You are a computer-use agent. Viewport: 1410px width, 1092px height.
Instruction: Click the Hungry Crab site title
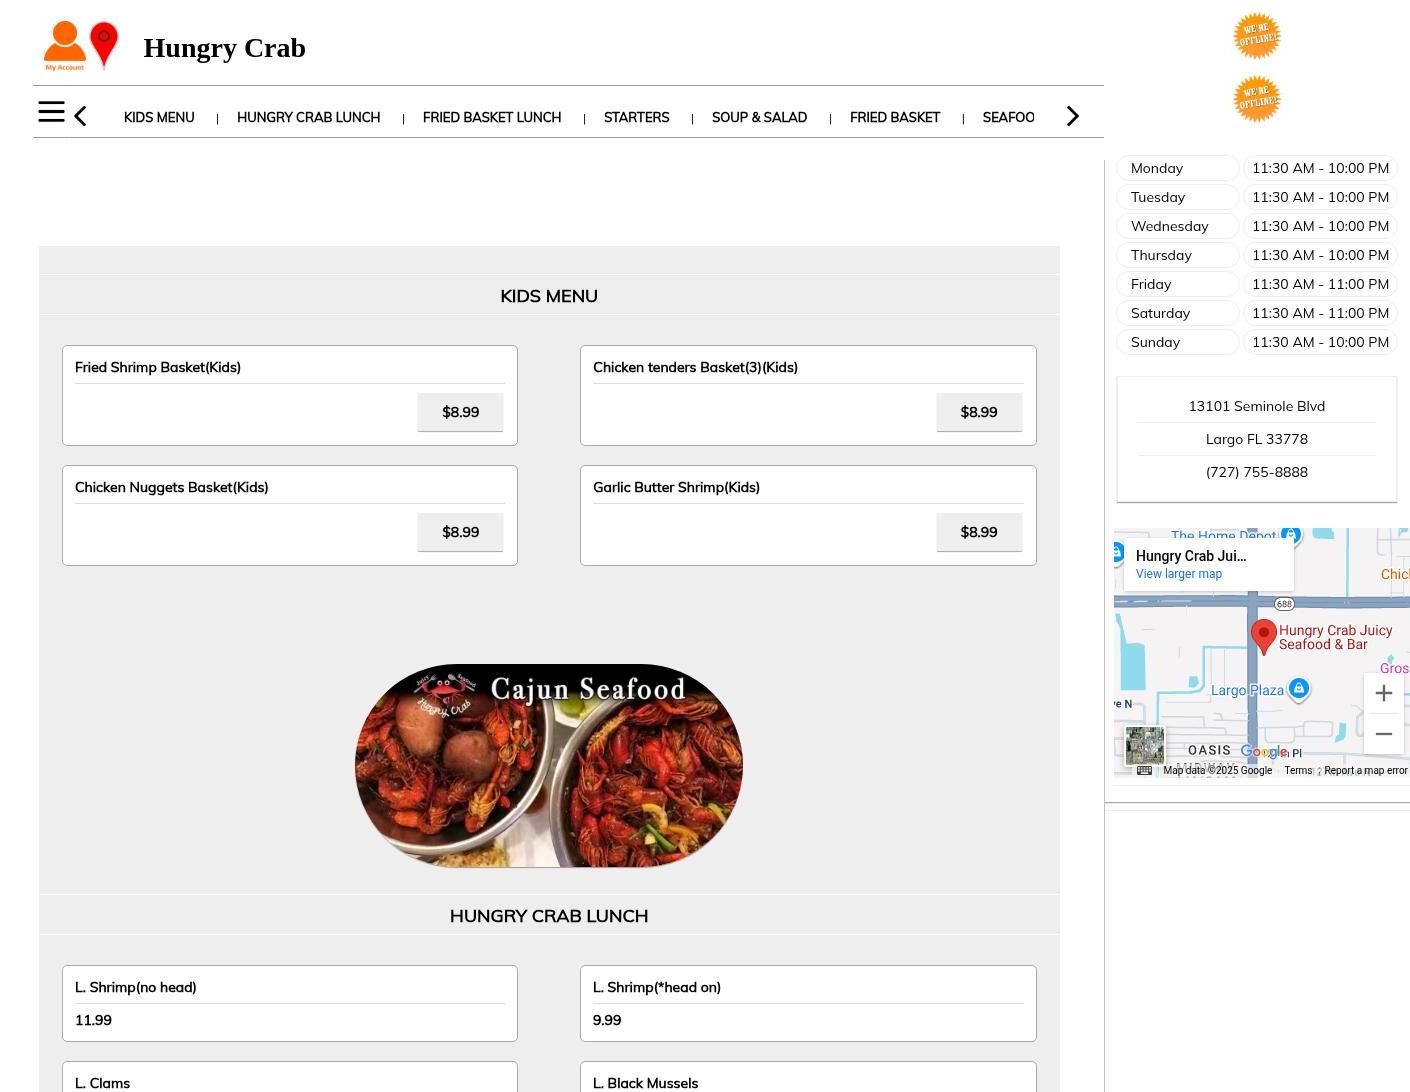[224, 48]
